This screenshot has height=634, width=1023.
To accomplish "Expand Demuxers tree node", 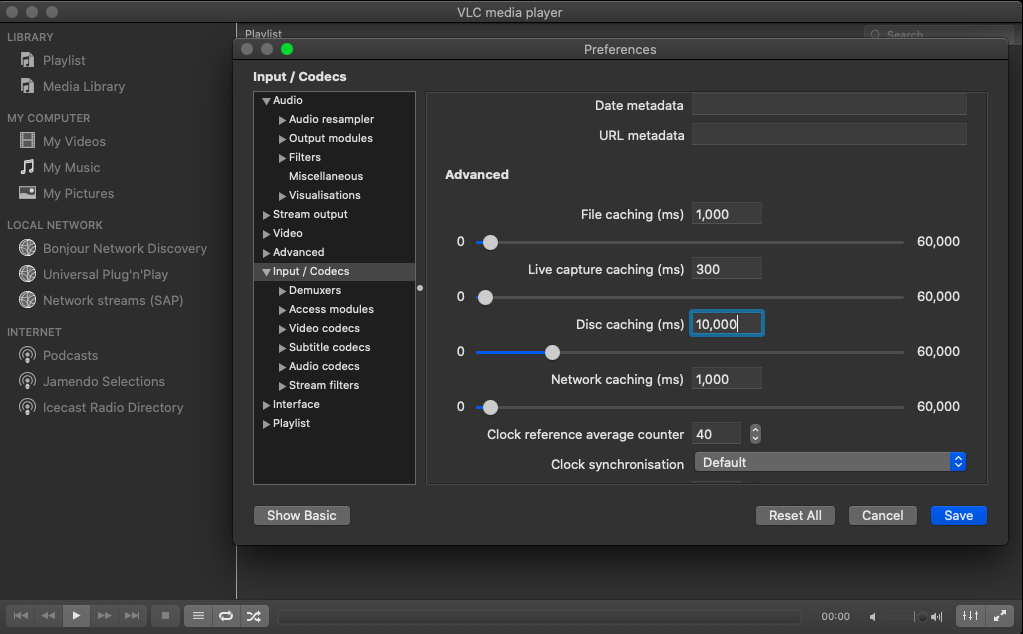I will [x=282, y=291].
